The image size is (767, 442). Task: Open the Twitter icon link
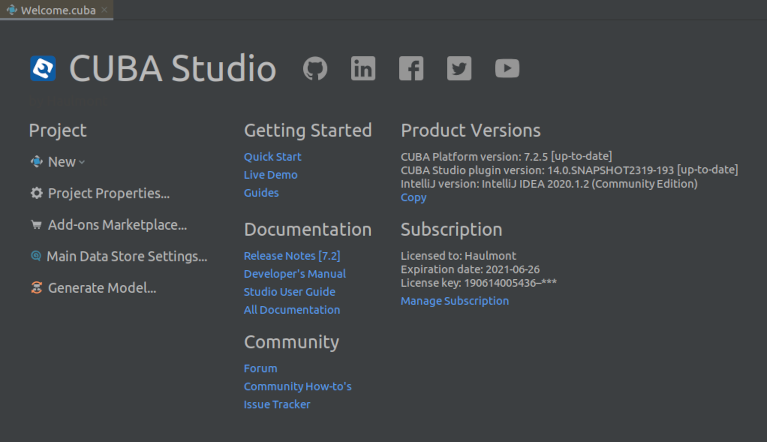point(459,68)
